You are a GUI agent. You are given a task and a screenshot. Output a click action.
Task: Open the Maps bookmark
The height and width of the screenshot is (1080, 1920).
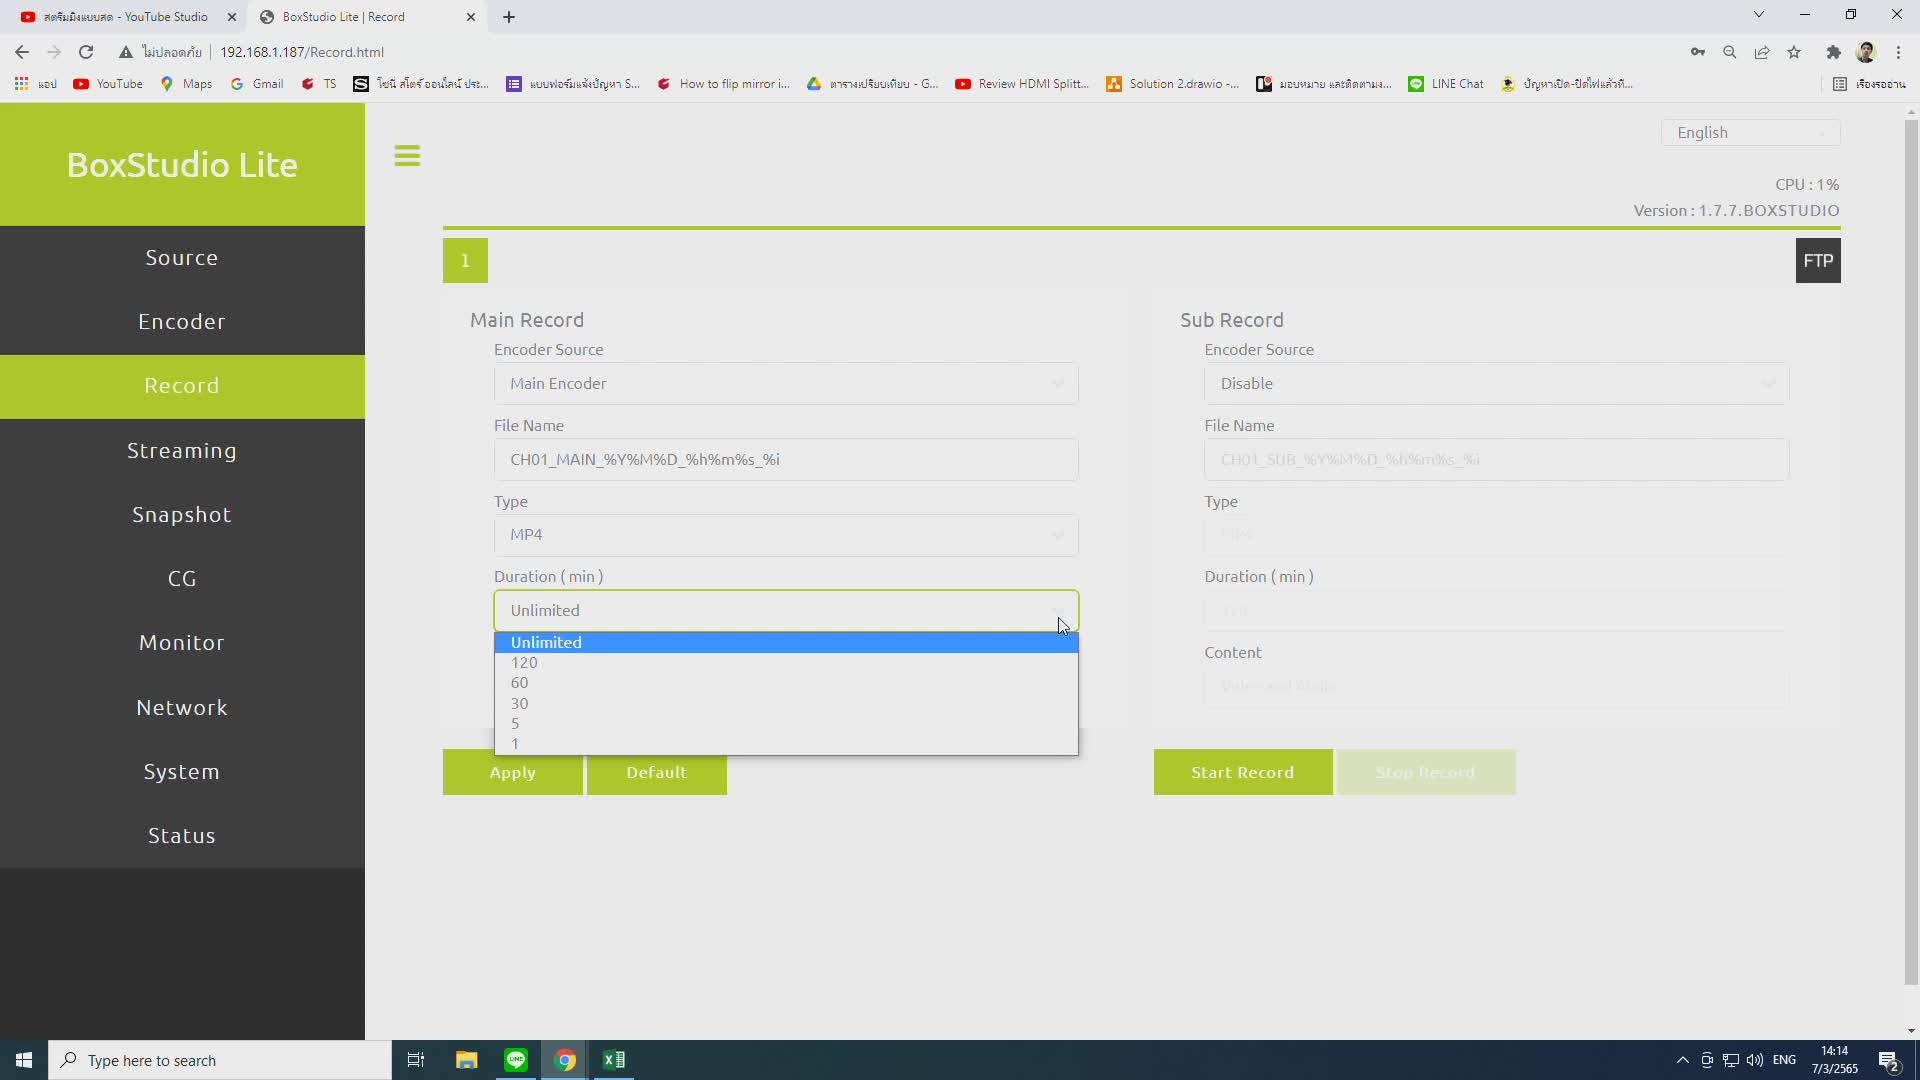[x=187, y=84]
